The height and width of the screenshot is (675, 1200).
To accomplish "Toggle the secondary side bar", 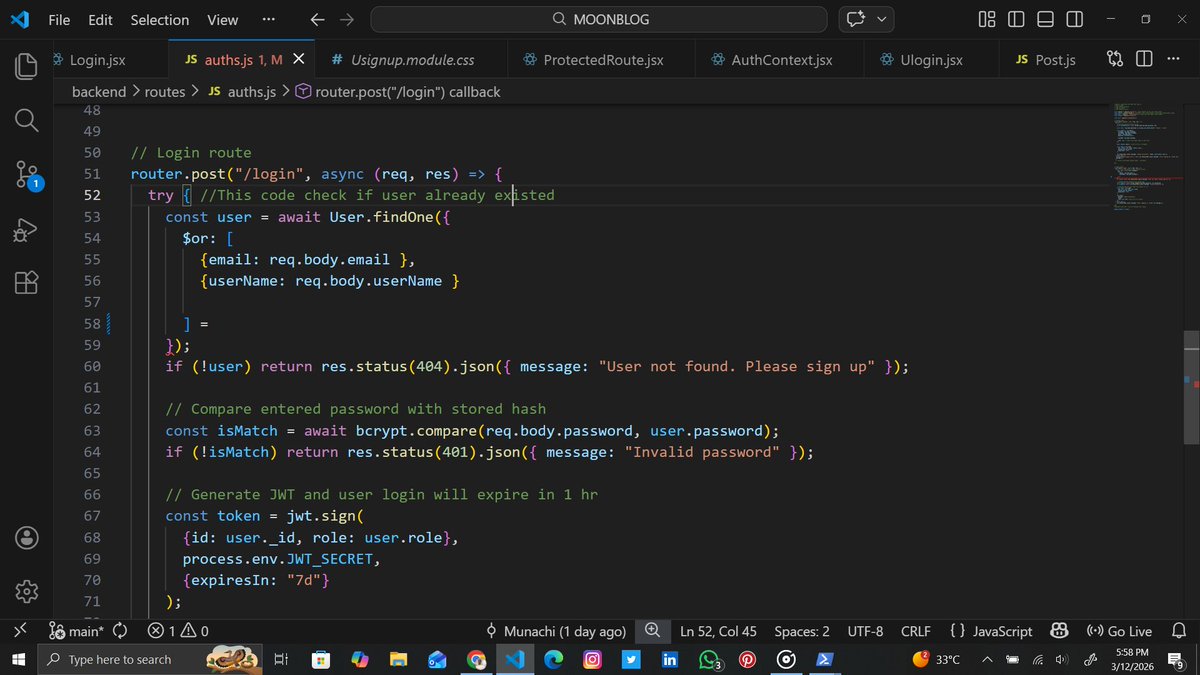I will (x=1074, y=19).
